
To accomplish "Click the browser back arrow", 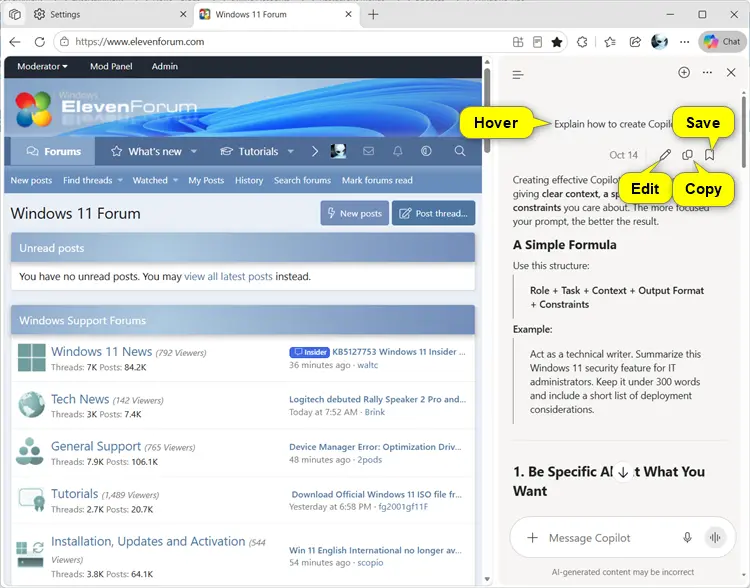I will point(15,42).
